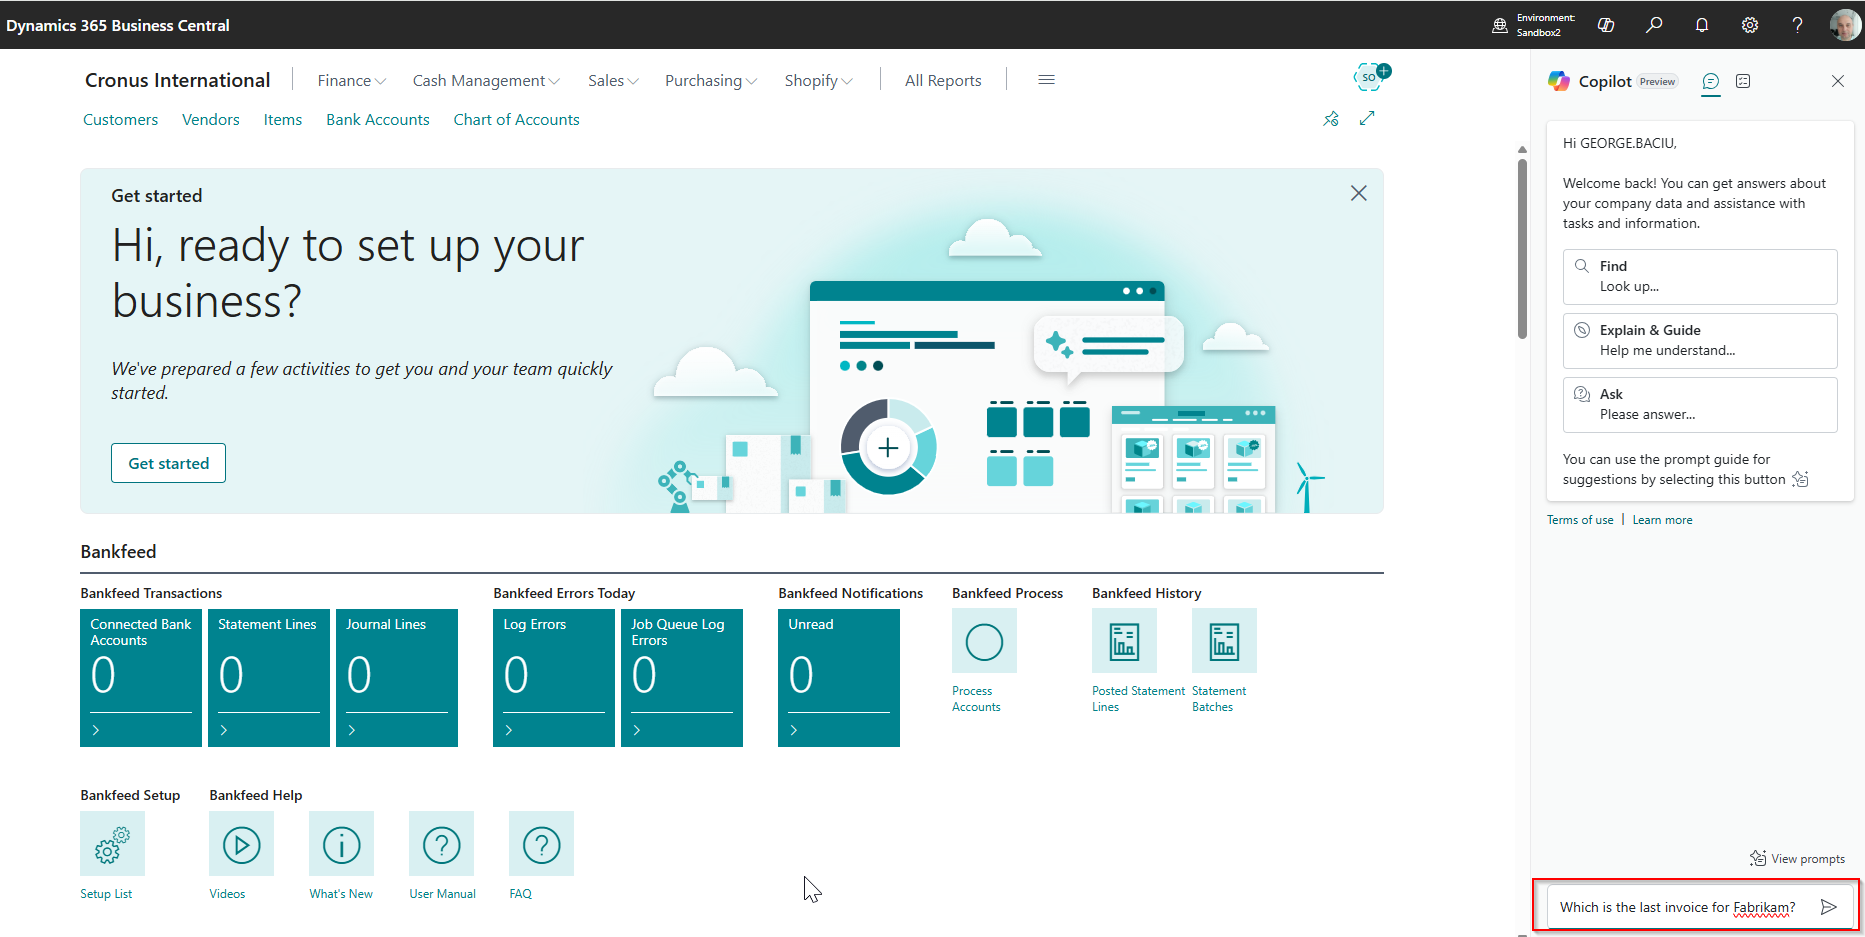Click the Cronus International company name

coord(177,80)
